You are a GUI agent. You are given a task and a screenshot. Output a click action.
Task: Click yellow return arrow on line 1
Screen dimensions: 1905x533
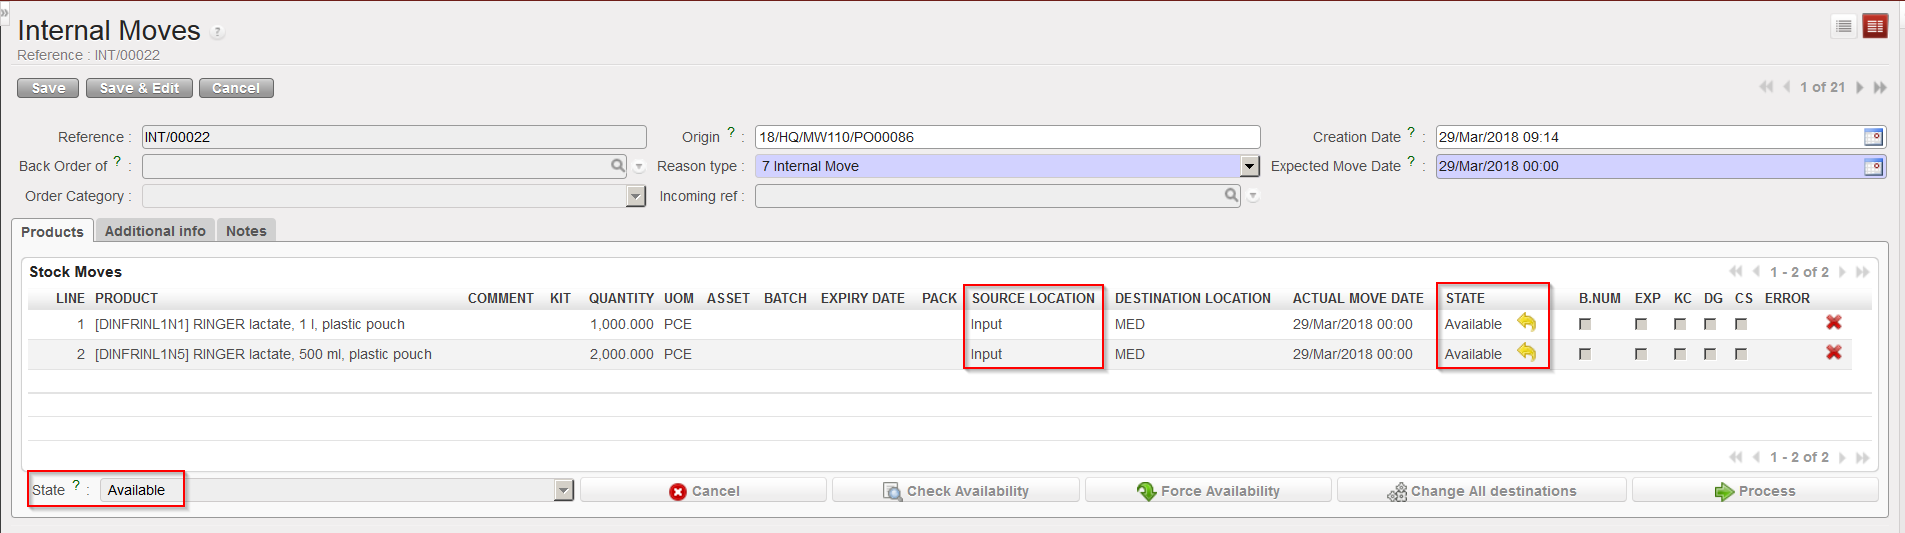click(x=1526, y=322)
